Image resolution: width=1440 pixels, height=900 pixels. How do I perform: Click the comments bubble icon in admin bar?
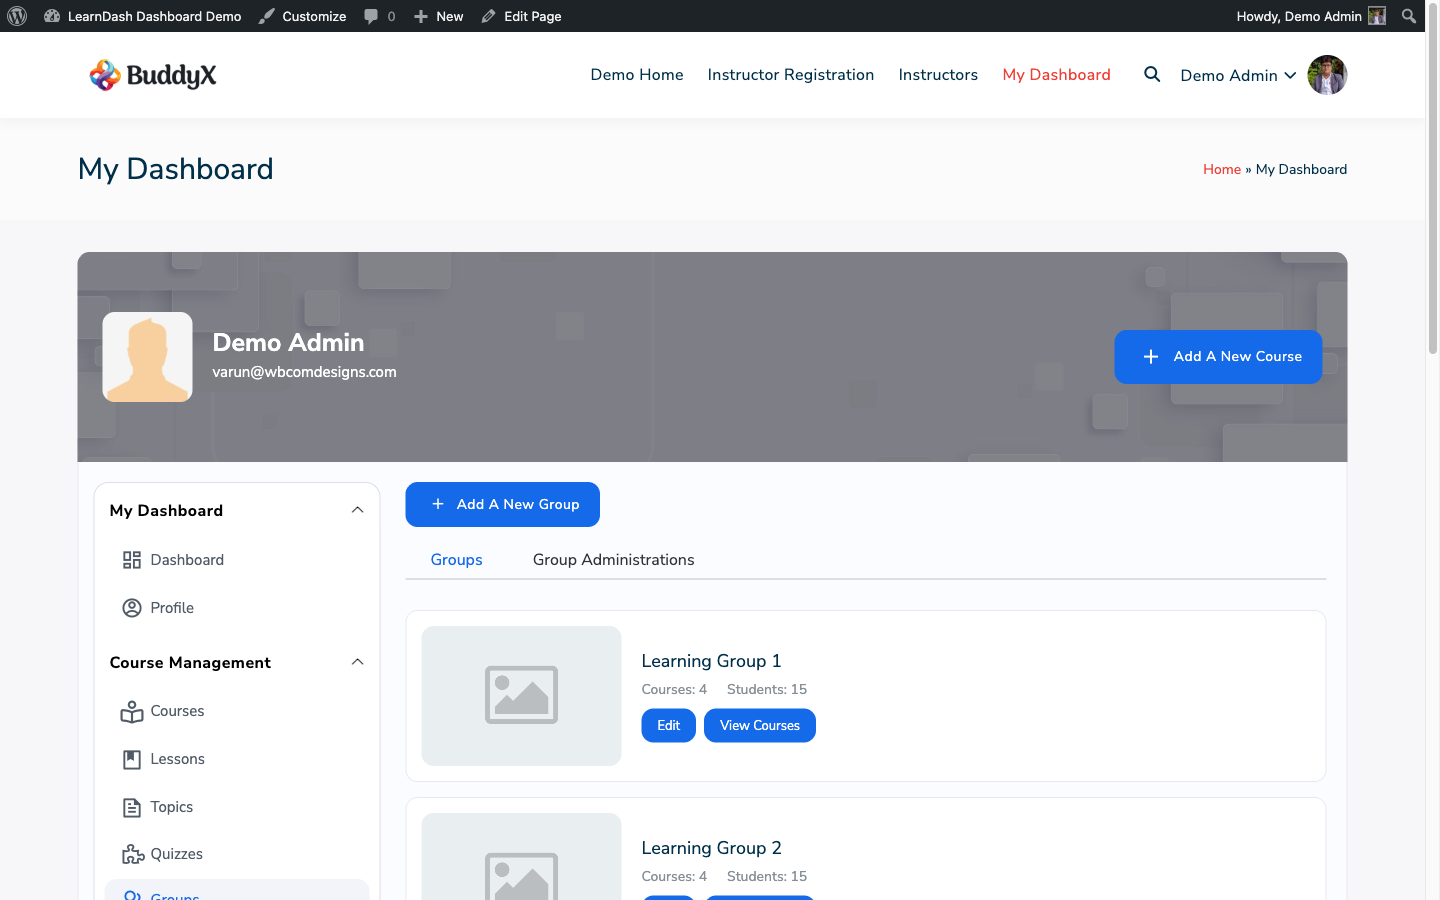[370, 15]
